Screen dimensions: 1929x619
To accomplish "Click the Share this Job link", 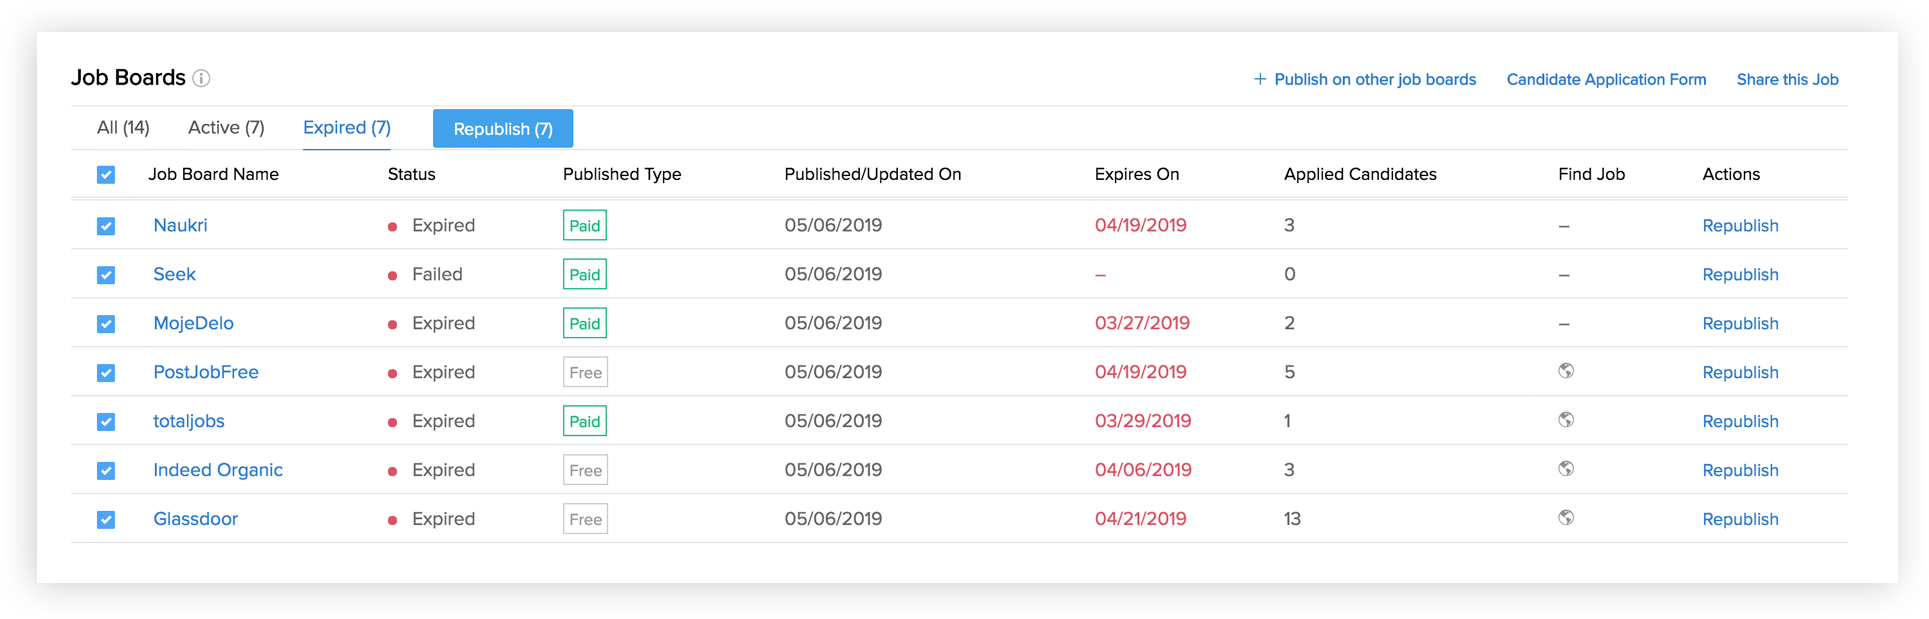I will pos(1787,80).
